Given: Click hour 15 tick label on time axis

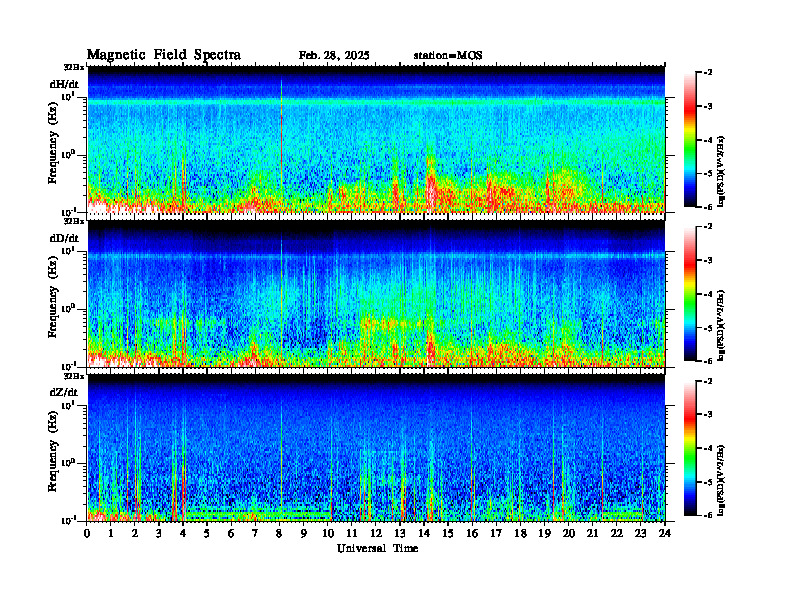Looking at the screenshot, I should coord(448,533).
